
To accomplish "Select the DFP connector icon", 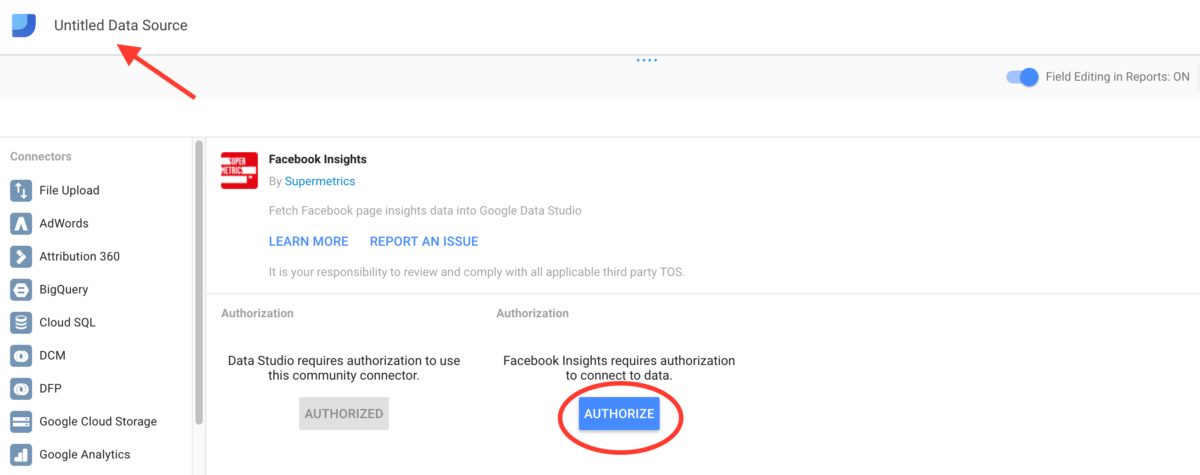I will pyautogui.click(x=22, y=388).
